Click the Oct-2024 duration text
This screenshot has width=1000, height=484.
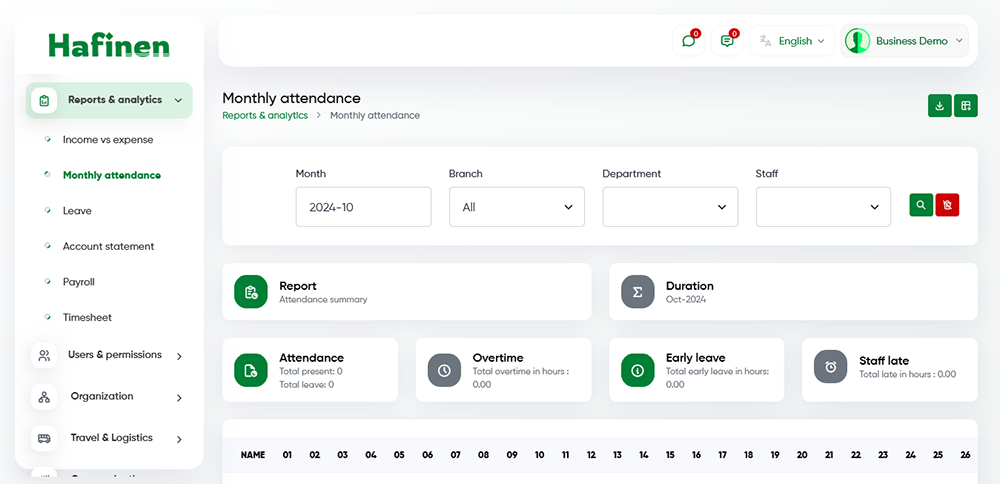pos(686,299)
